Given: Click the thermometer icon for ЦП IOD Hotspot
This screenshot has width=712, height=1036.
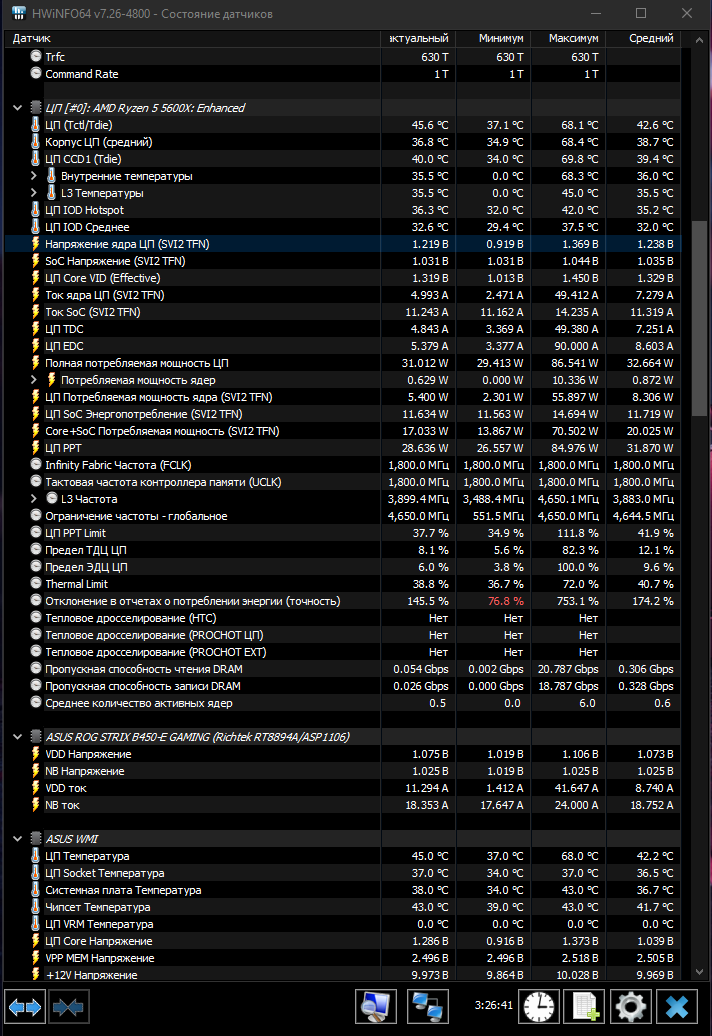Looking at the screenshot, I should 36,210.
